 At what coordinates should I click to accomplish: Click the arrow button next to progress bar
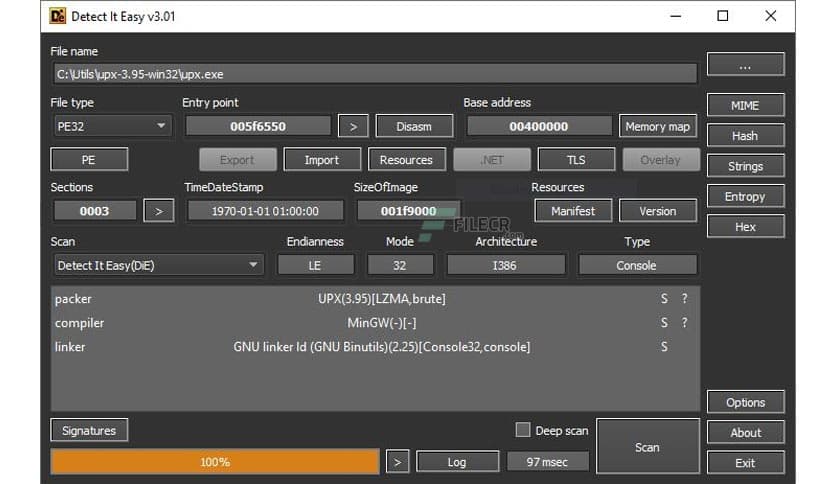click(x=397, y=462)
